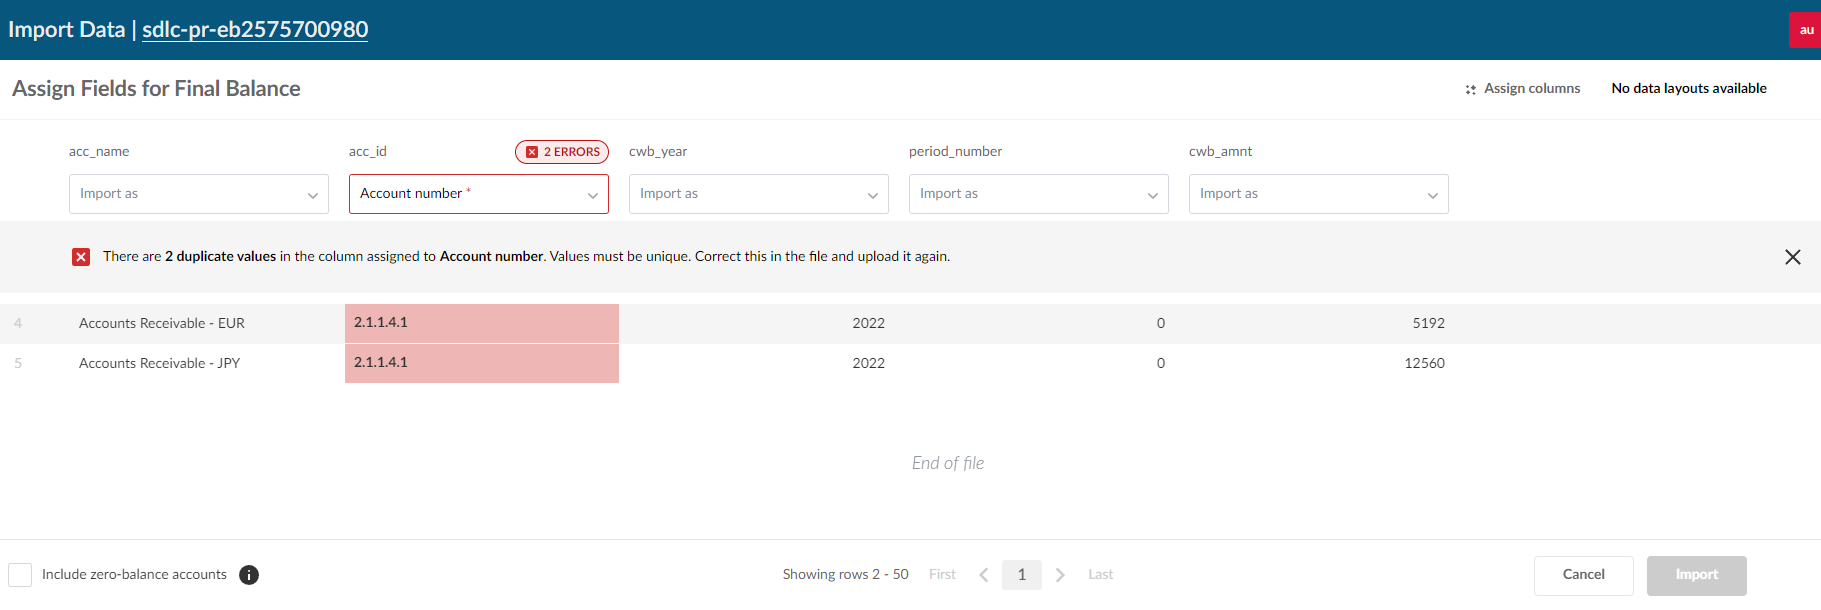Enable Include zero-balance accounts checkbox
The width and height of the screenshot is (1821, 610).
coord(20,575)
